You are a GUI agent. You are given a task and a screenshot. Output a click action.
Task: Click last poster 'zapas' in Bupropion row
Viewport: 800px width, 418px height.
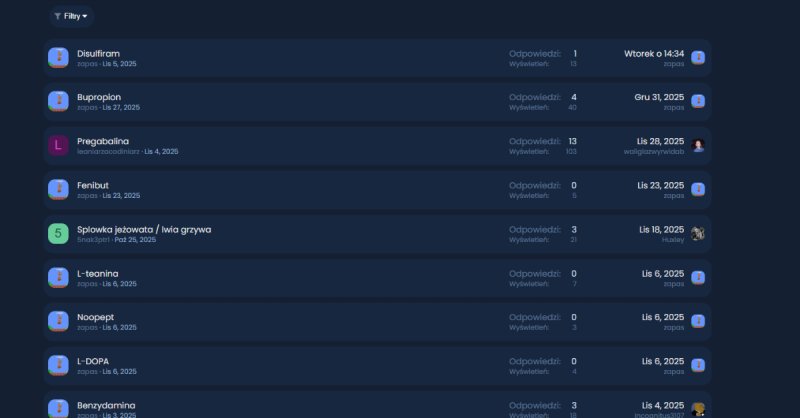pos(674,108)
